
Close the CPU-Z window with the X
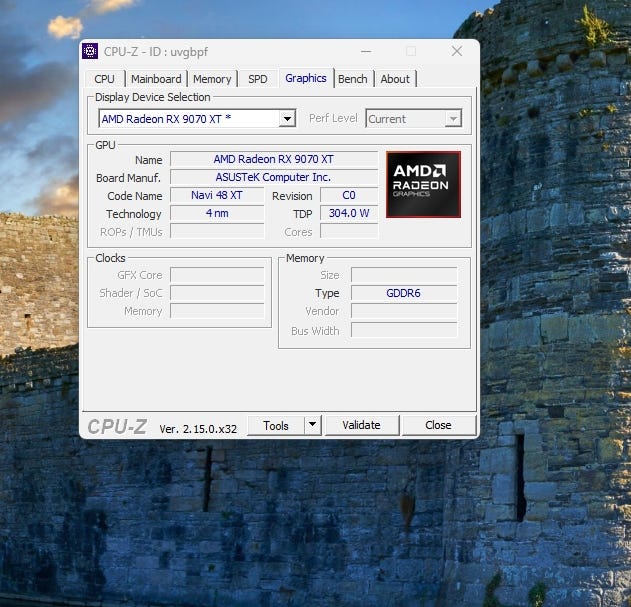coord(456,52)
